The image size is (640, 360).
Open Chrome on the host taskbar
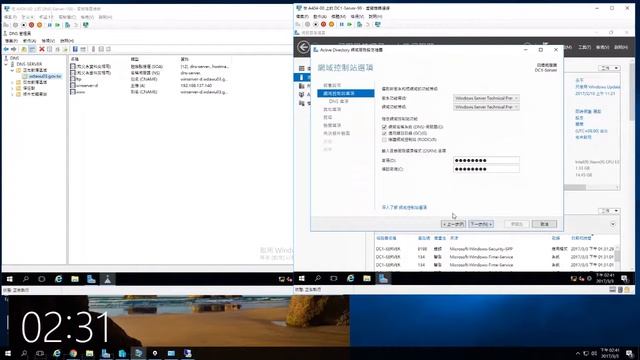click(x=73, y=353)
